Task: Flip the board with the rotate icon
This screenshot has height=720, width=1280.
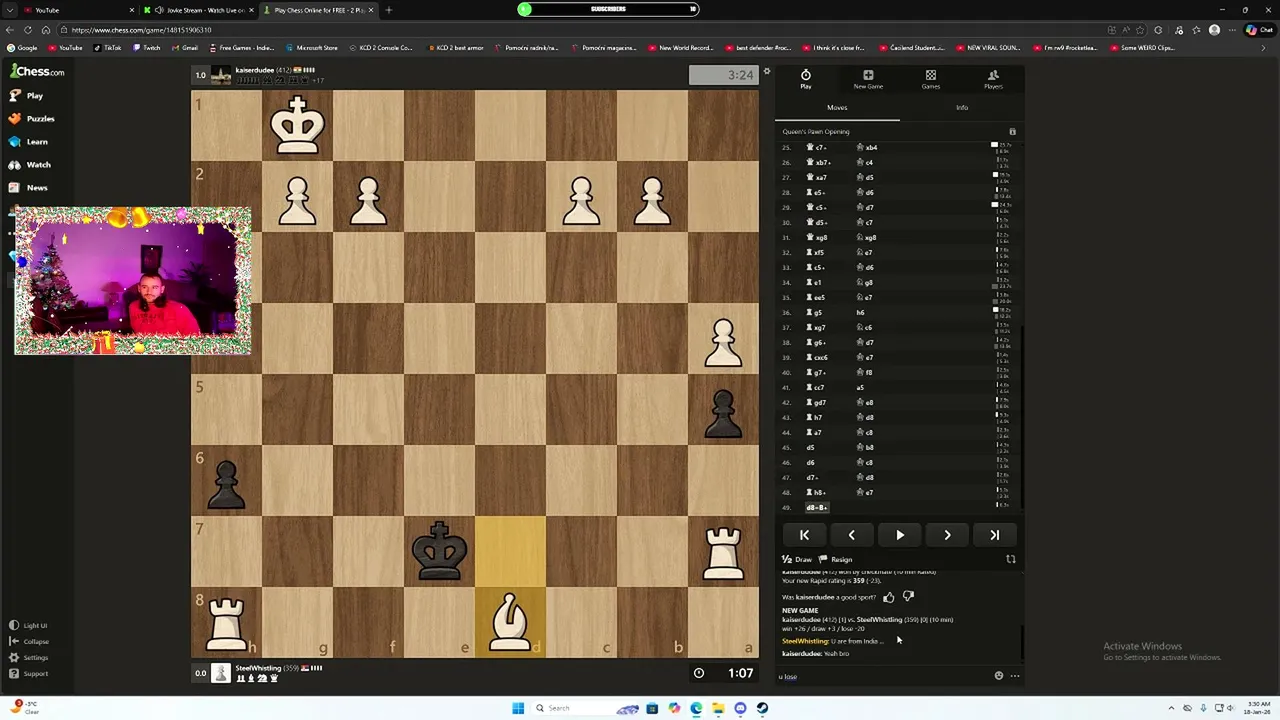Action: (1010, 560)
